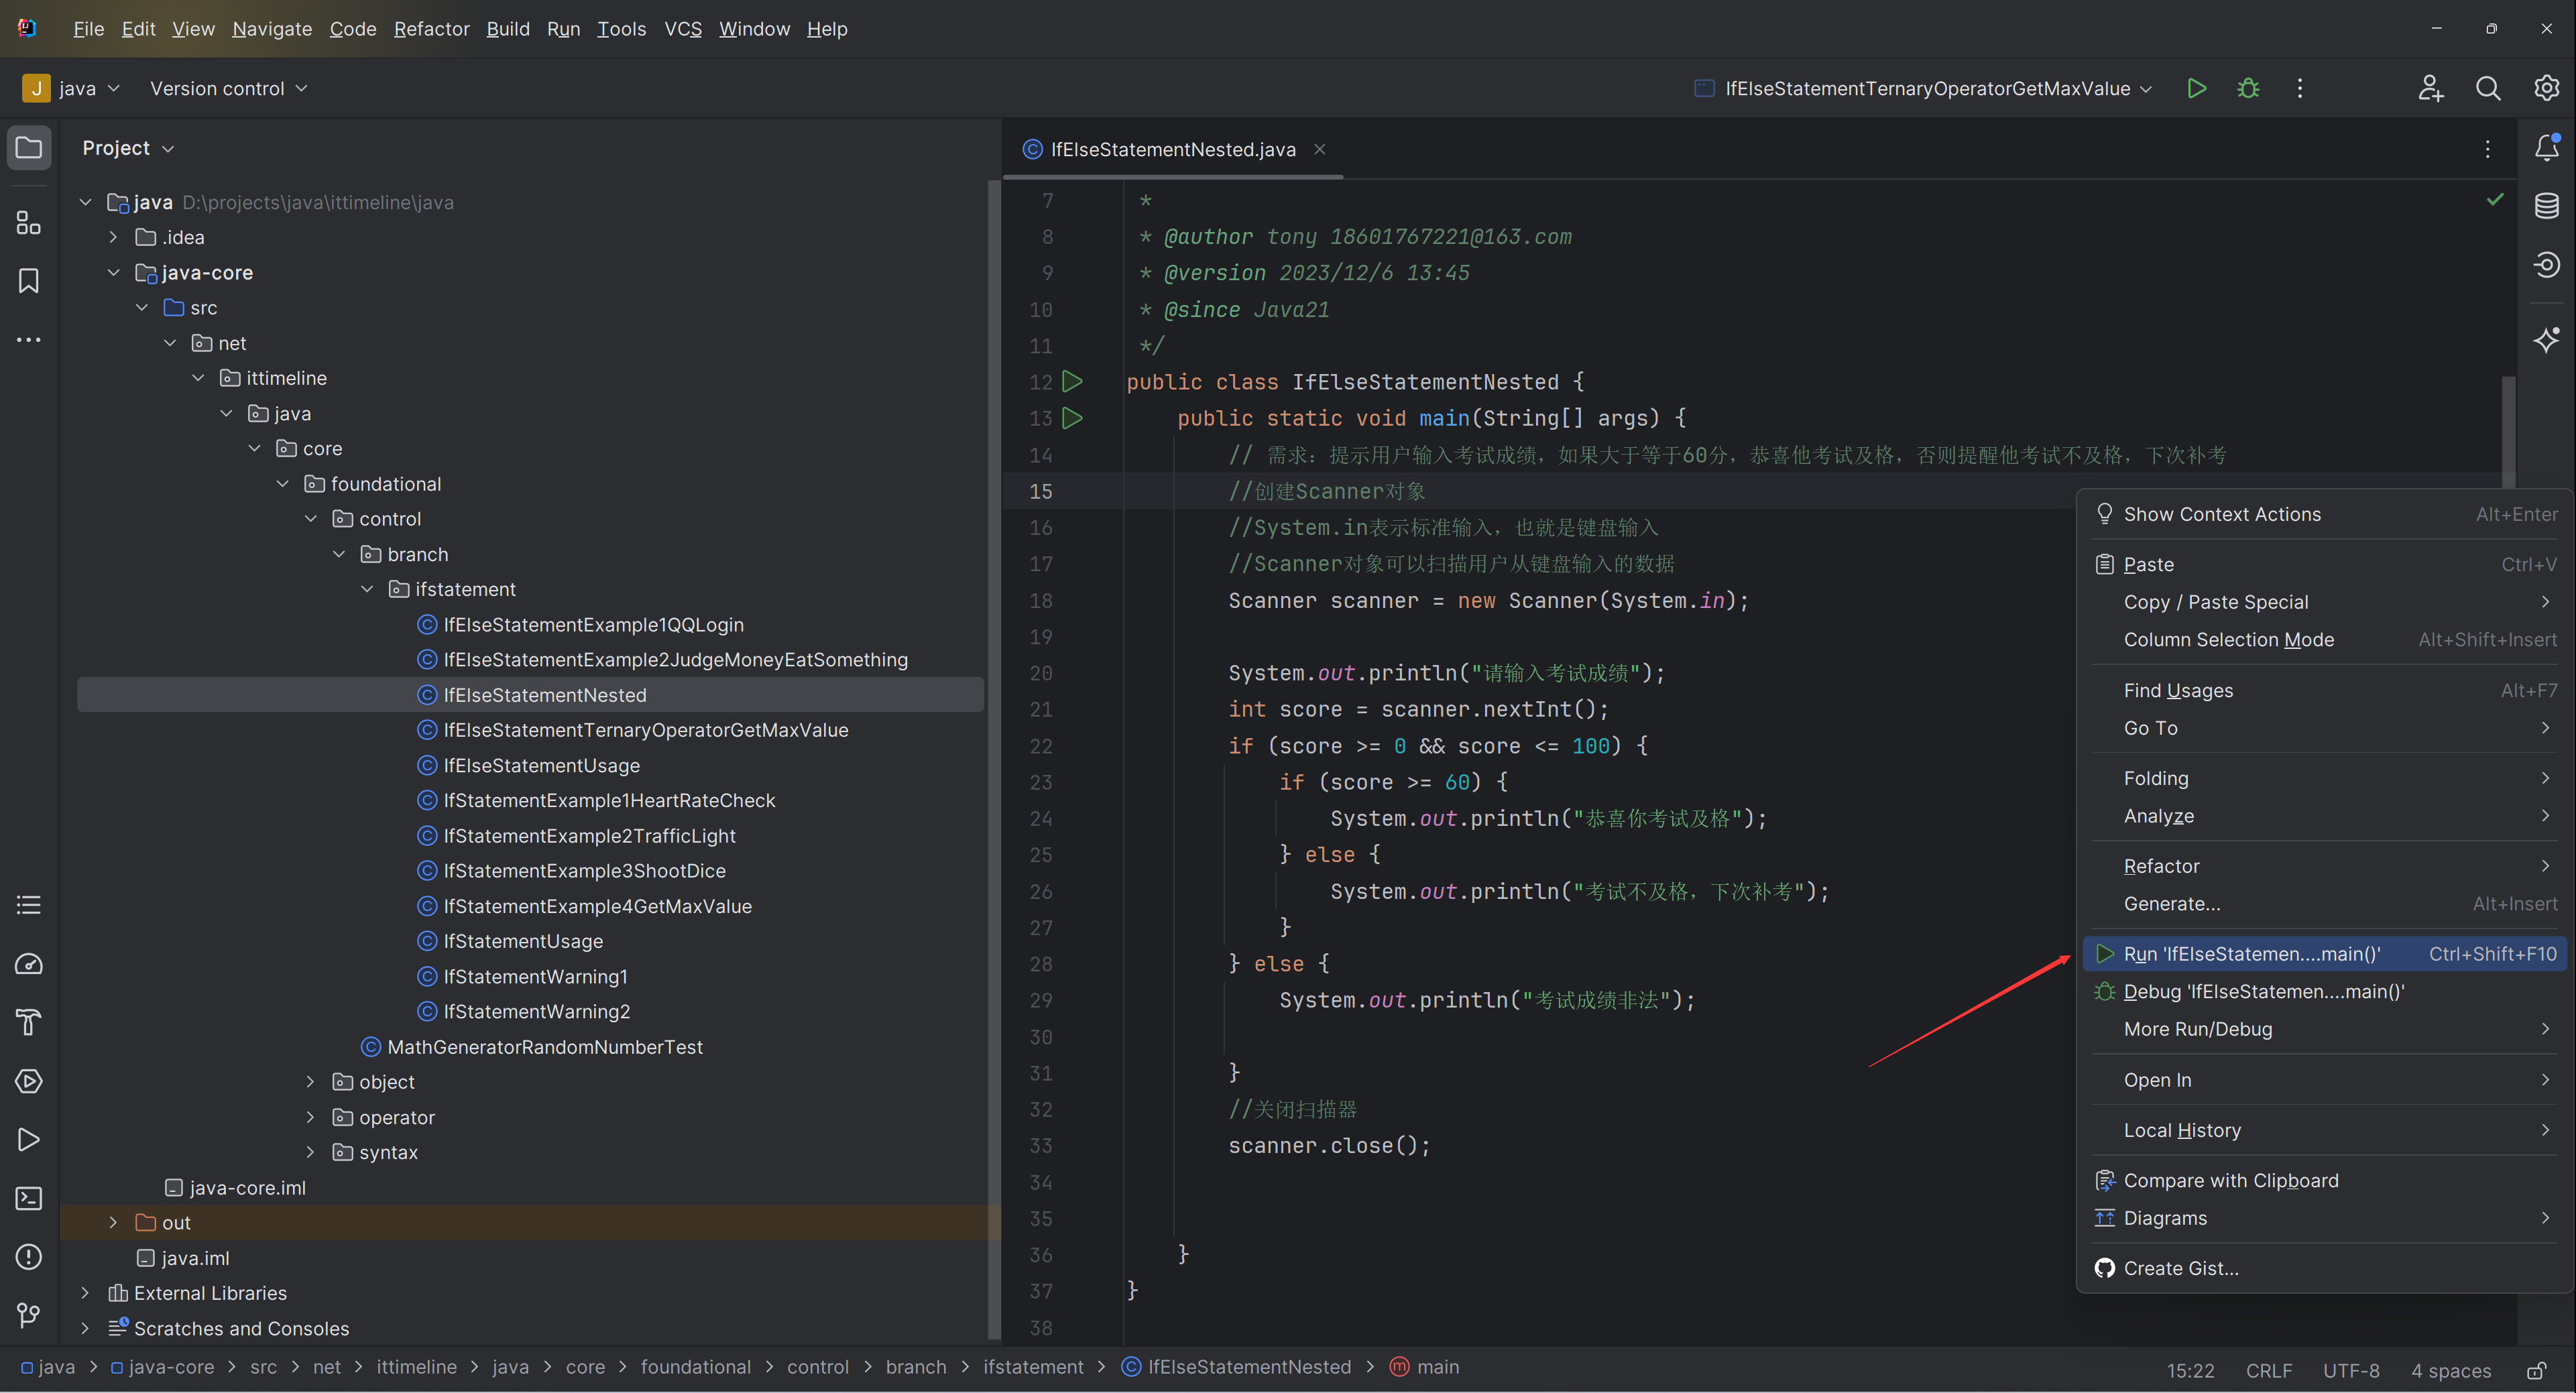
Task: Choose Run 'IfElseStatemen....main()' from context menu
Action: pyautogui.click(x=2325, y=954)
